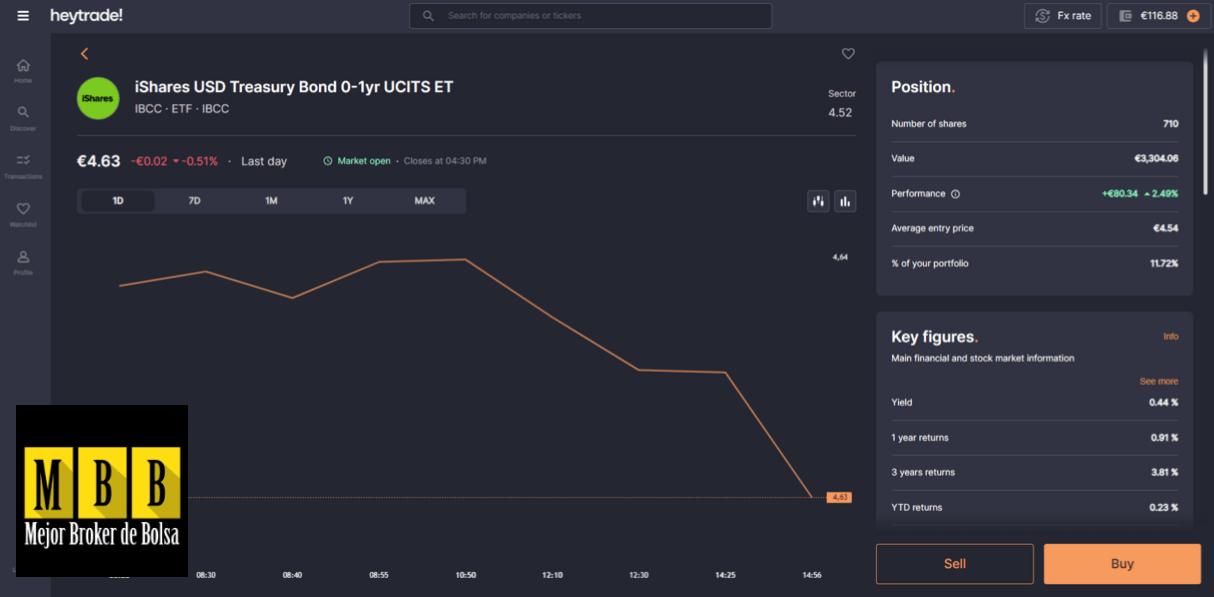This screenshot has height=597, width=1214.
Task: Click the search magnifier icon
Action: tap(429, 16)
